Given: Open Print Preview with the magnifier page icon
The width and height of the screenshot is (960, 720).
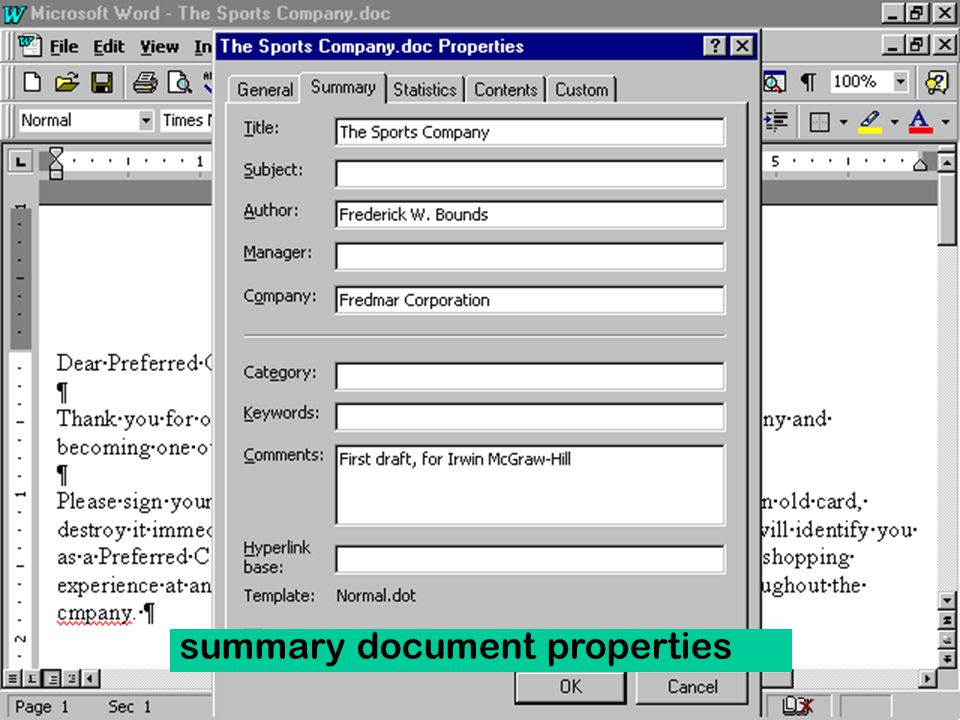Looking at the screenshot, I should click(180, 82).
